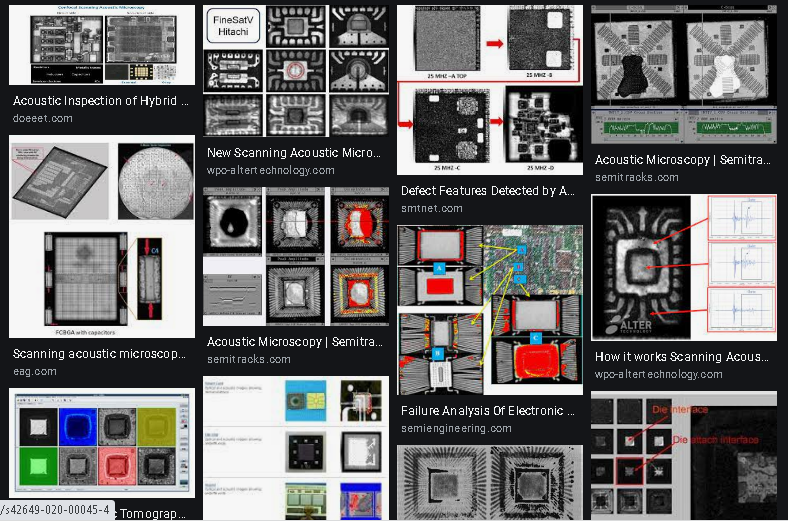This screenshot has height=527, width=788.
Task: Open the FineSatV Hitachi image grid
Action: pyautogui.click(x=296, y=71)
